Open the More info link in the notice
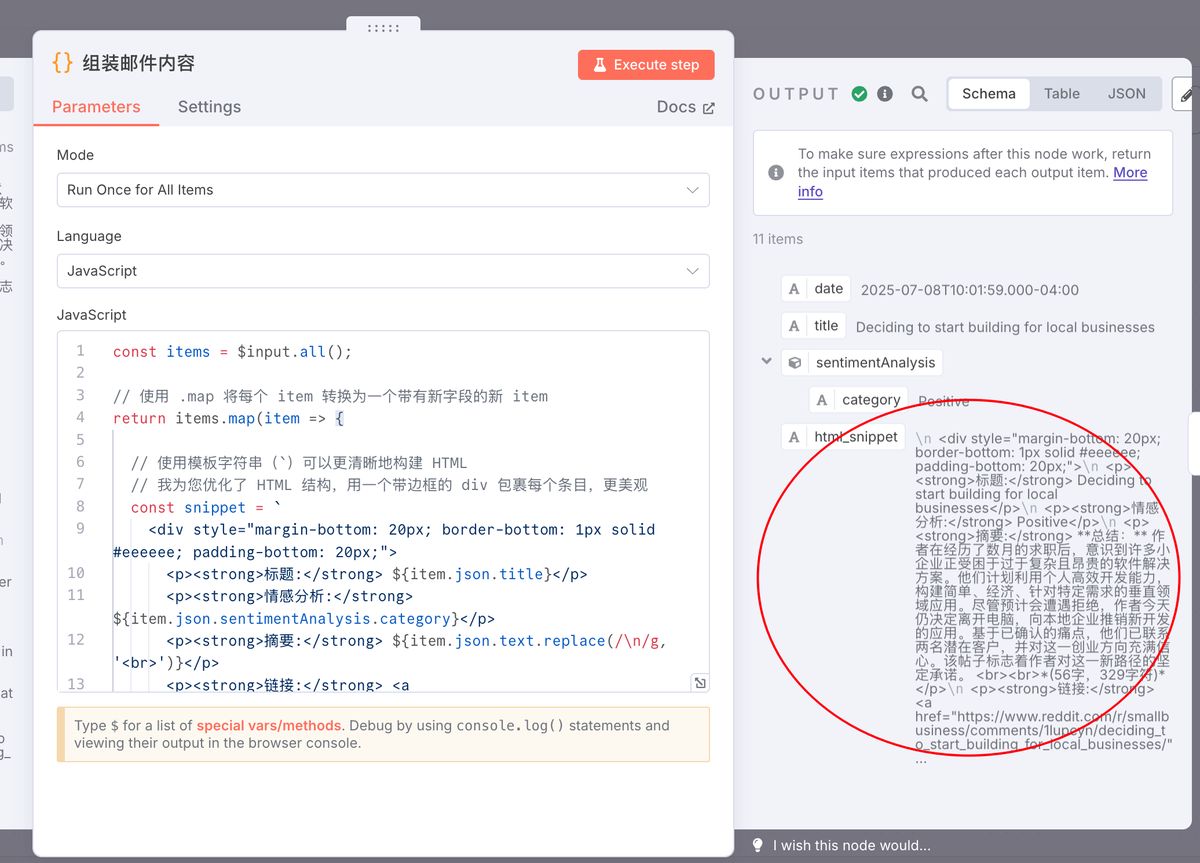This screenshot has width=1200, height=863. [x=1130, y=172]
